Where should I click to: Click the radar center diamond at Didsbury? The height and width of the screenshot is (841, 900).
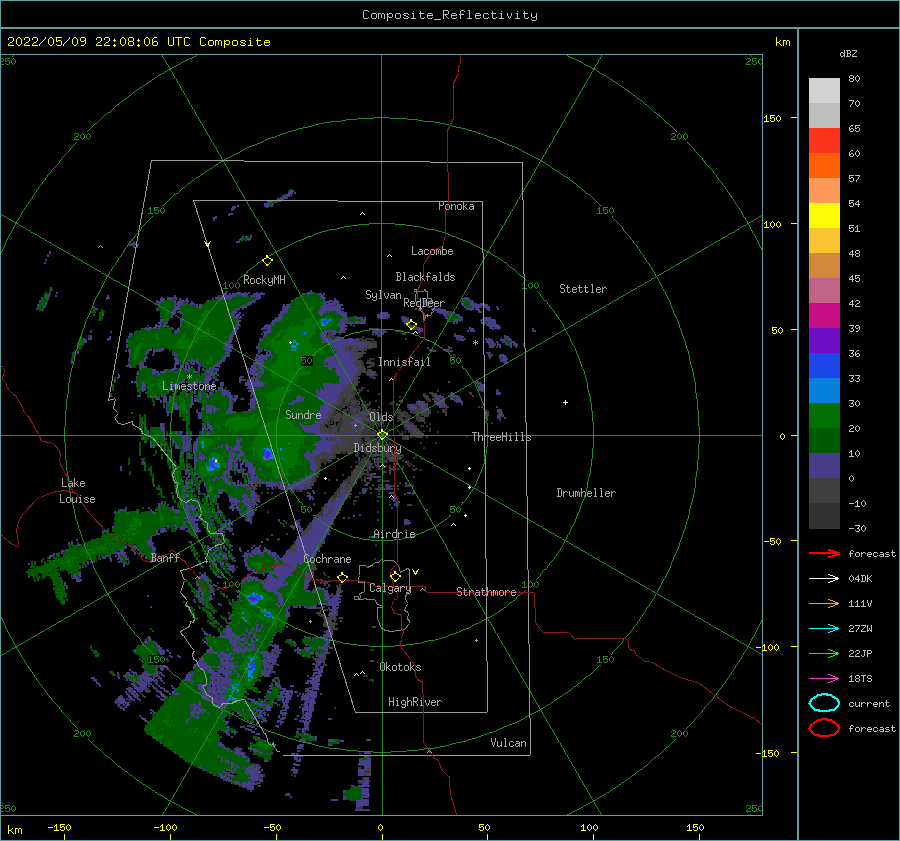point(382,435)
